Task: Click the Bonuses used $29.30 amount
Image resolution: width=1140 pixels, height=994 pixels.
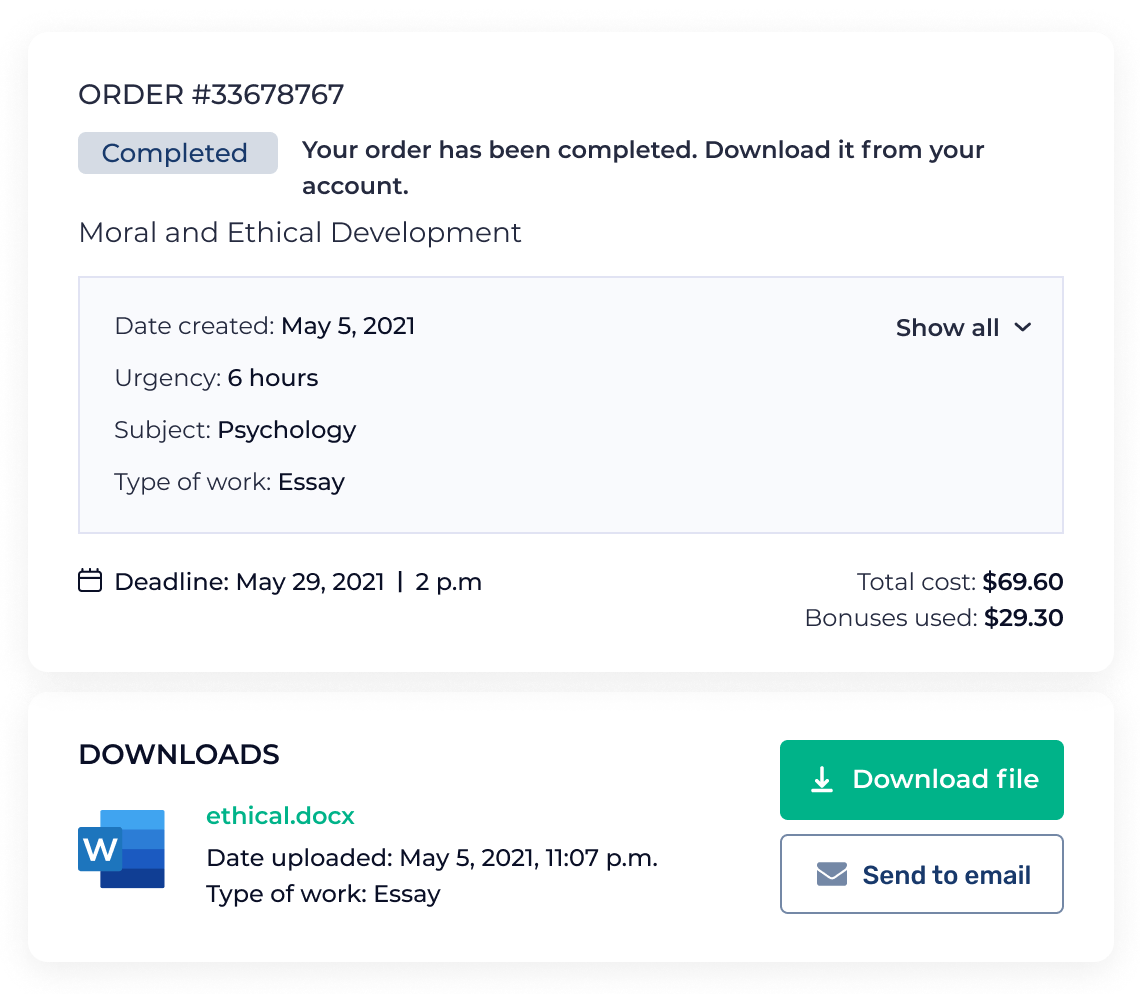Action: 1023,618
